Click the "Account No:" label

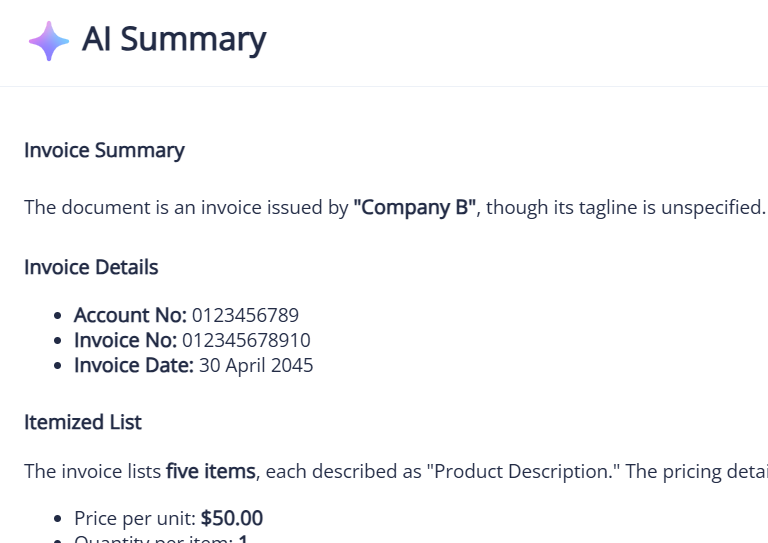point(130,315)
